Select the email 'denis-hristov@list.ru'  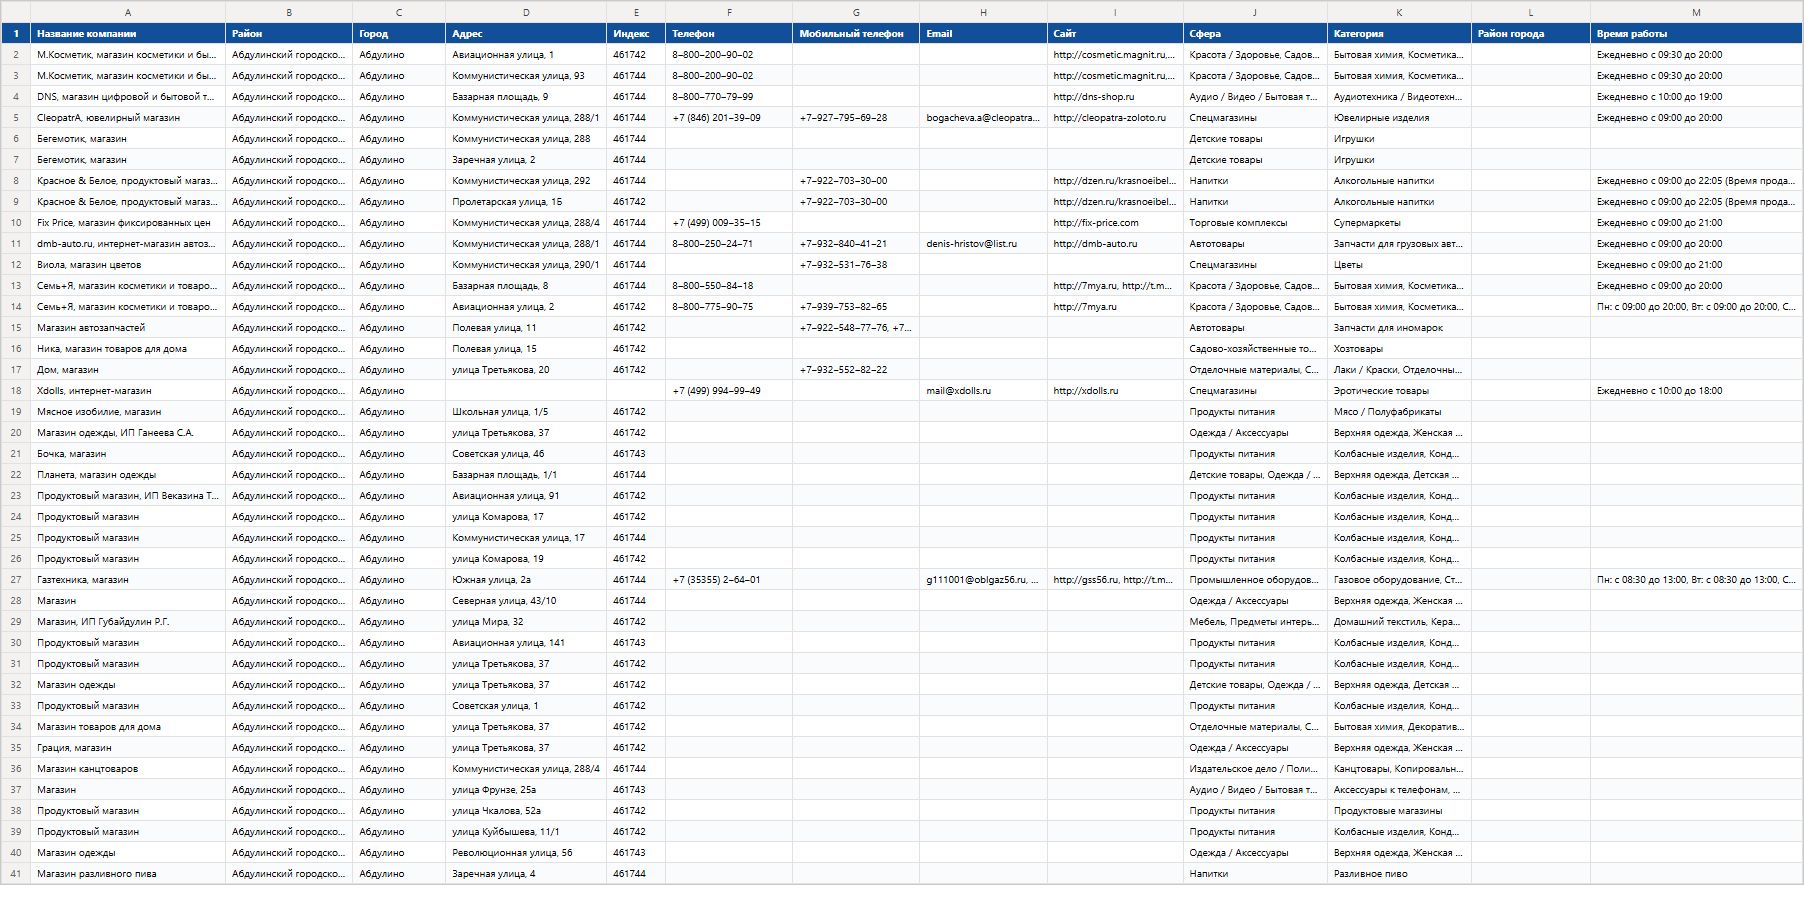pos(983,243)
